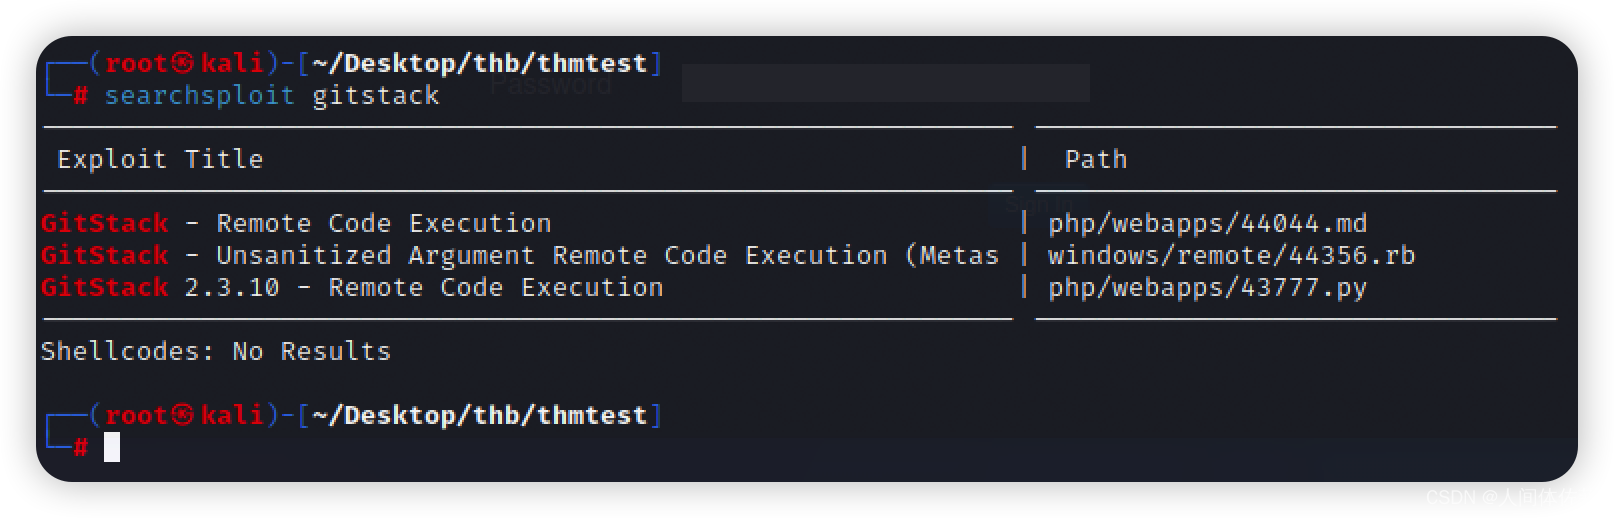This screenshot has width=1614, height=518.
Task: Click the red root text in the top prompt
Action: (136, 63)
